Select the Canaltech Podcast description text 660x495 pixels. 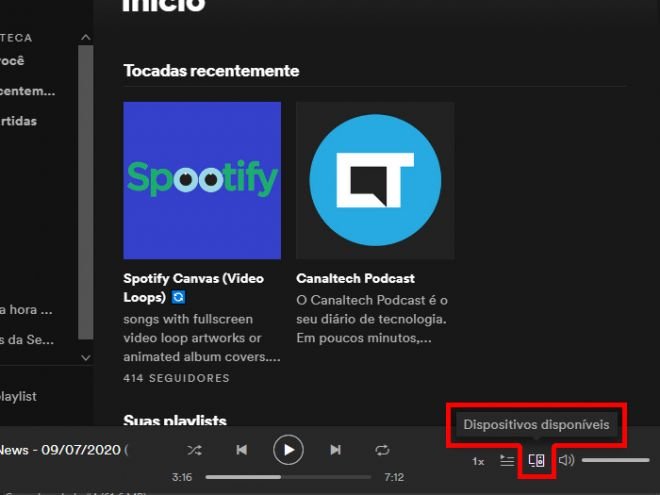point(372,319)
